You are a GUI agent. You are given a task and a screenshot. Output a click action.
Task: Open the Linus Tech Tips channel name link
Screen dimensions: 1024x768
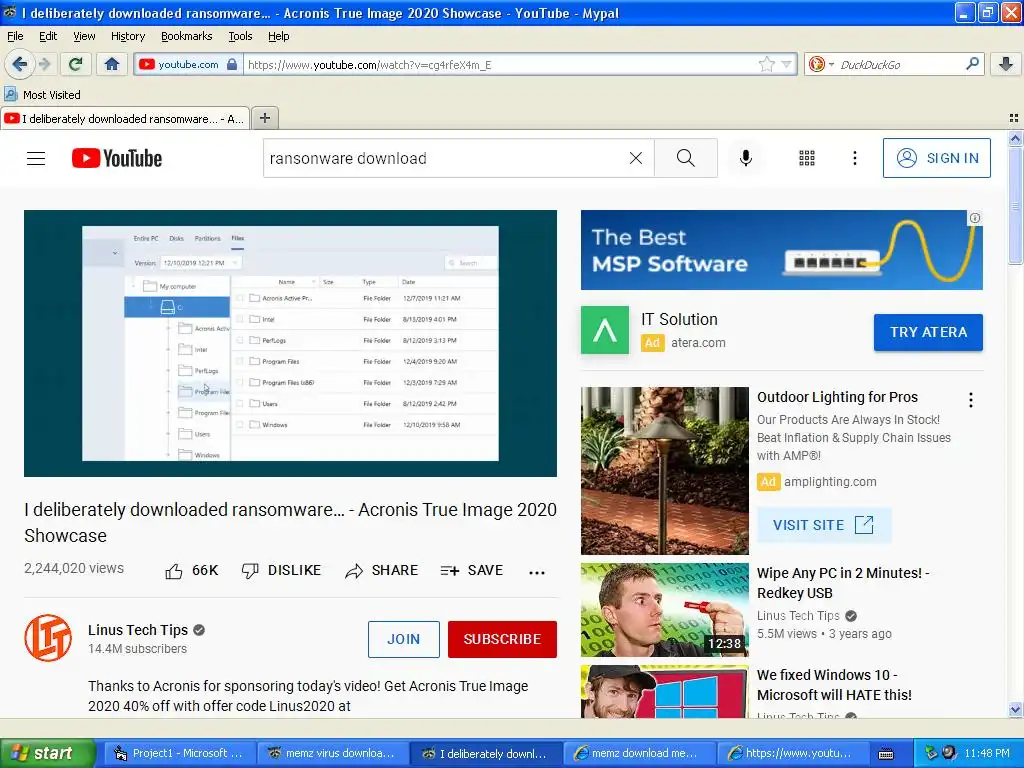(x=138, y=630)
